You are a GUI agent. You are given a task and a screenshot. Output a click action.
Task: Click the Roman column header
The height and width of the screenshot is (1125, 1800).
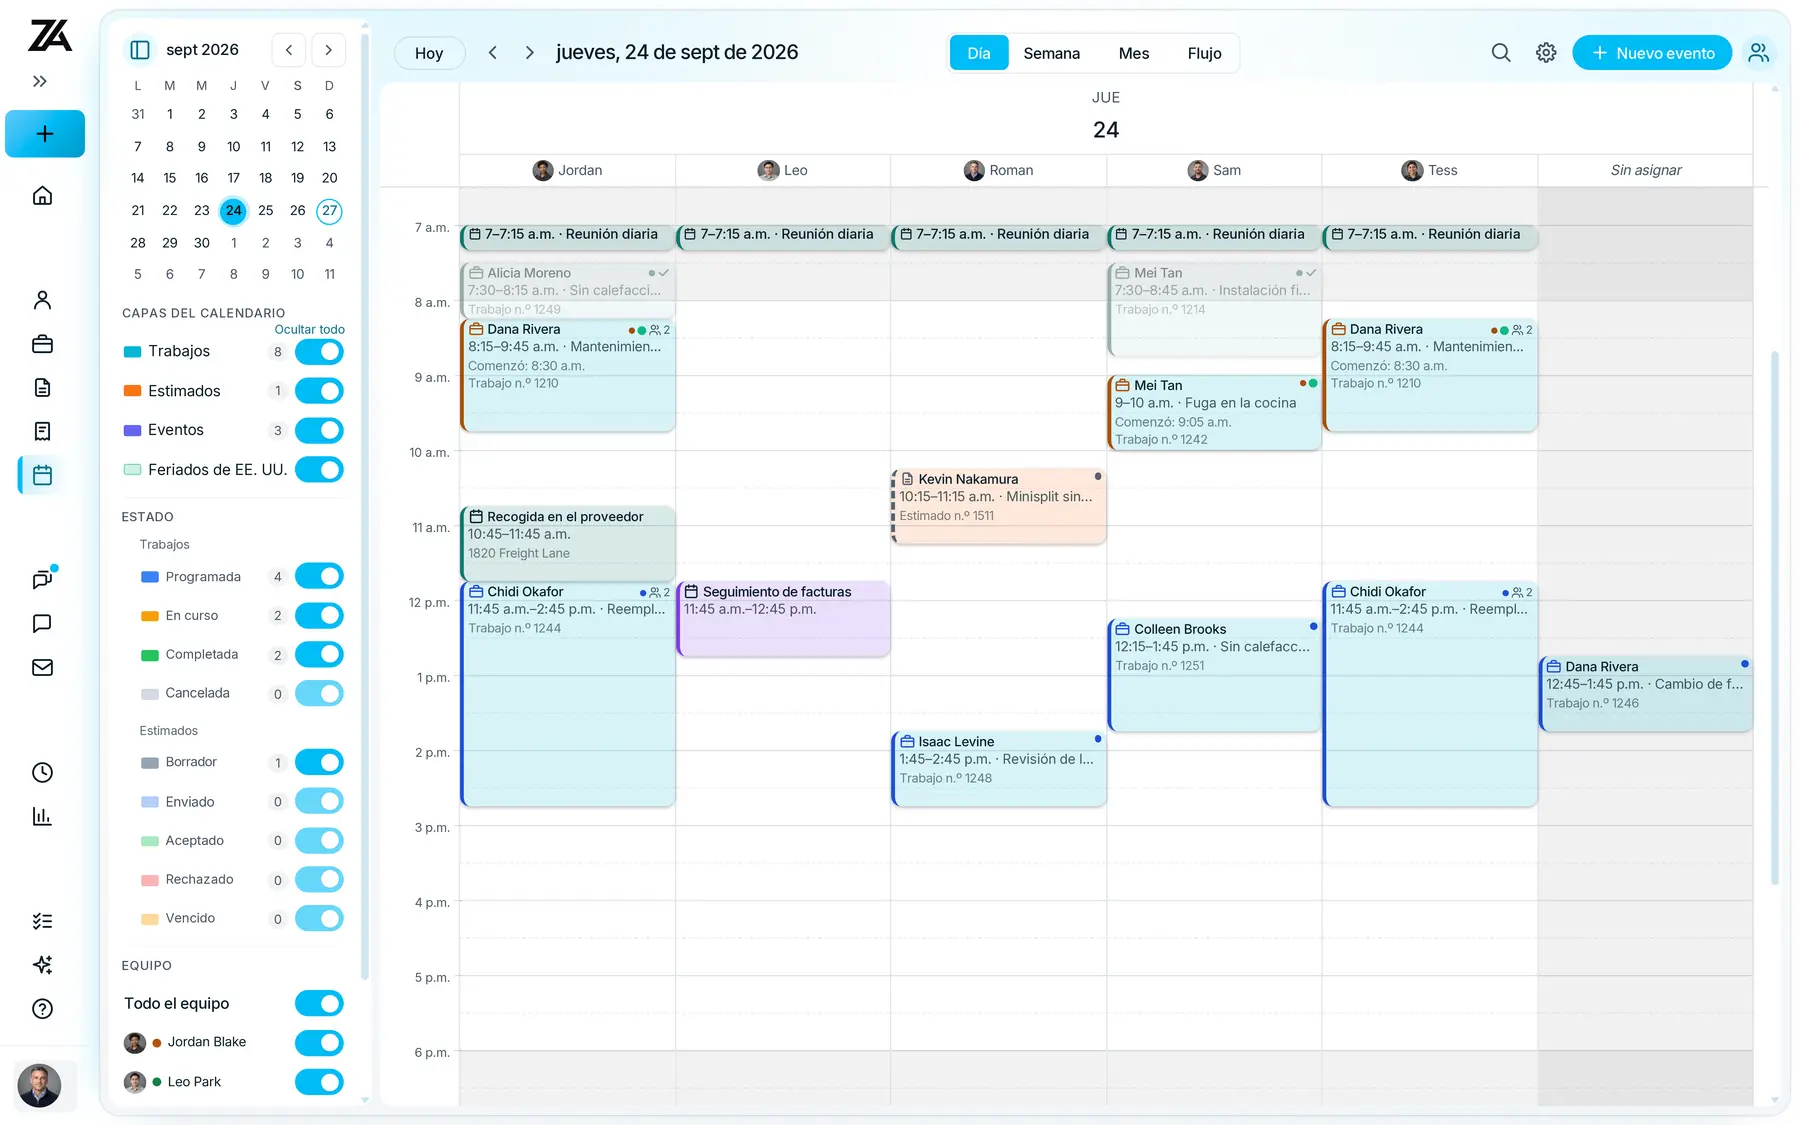point(999,170)
